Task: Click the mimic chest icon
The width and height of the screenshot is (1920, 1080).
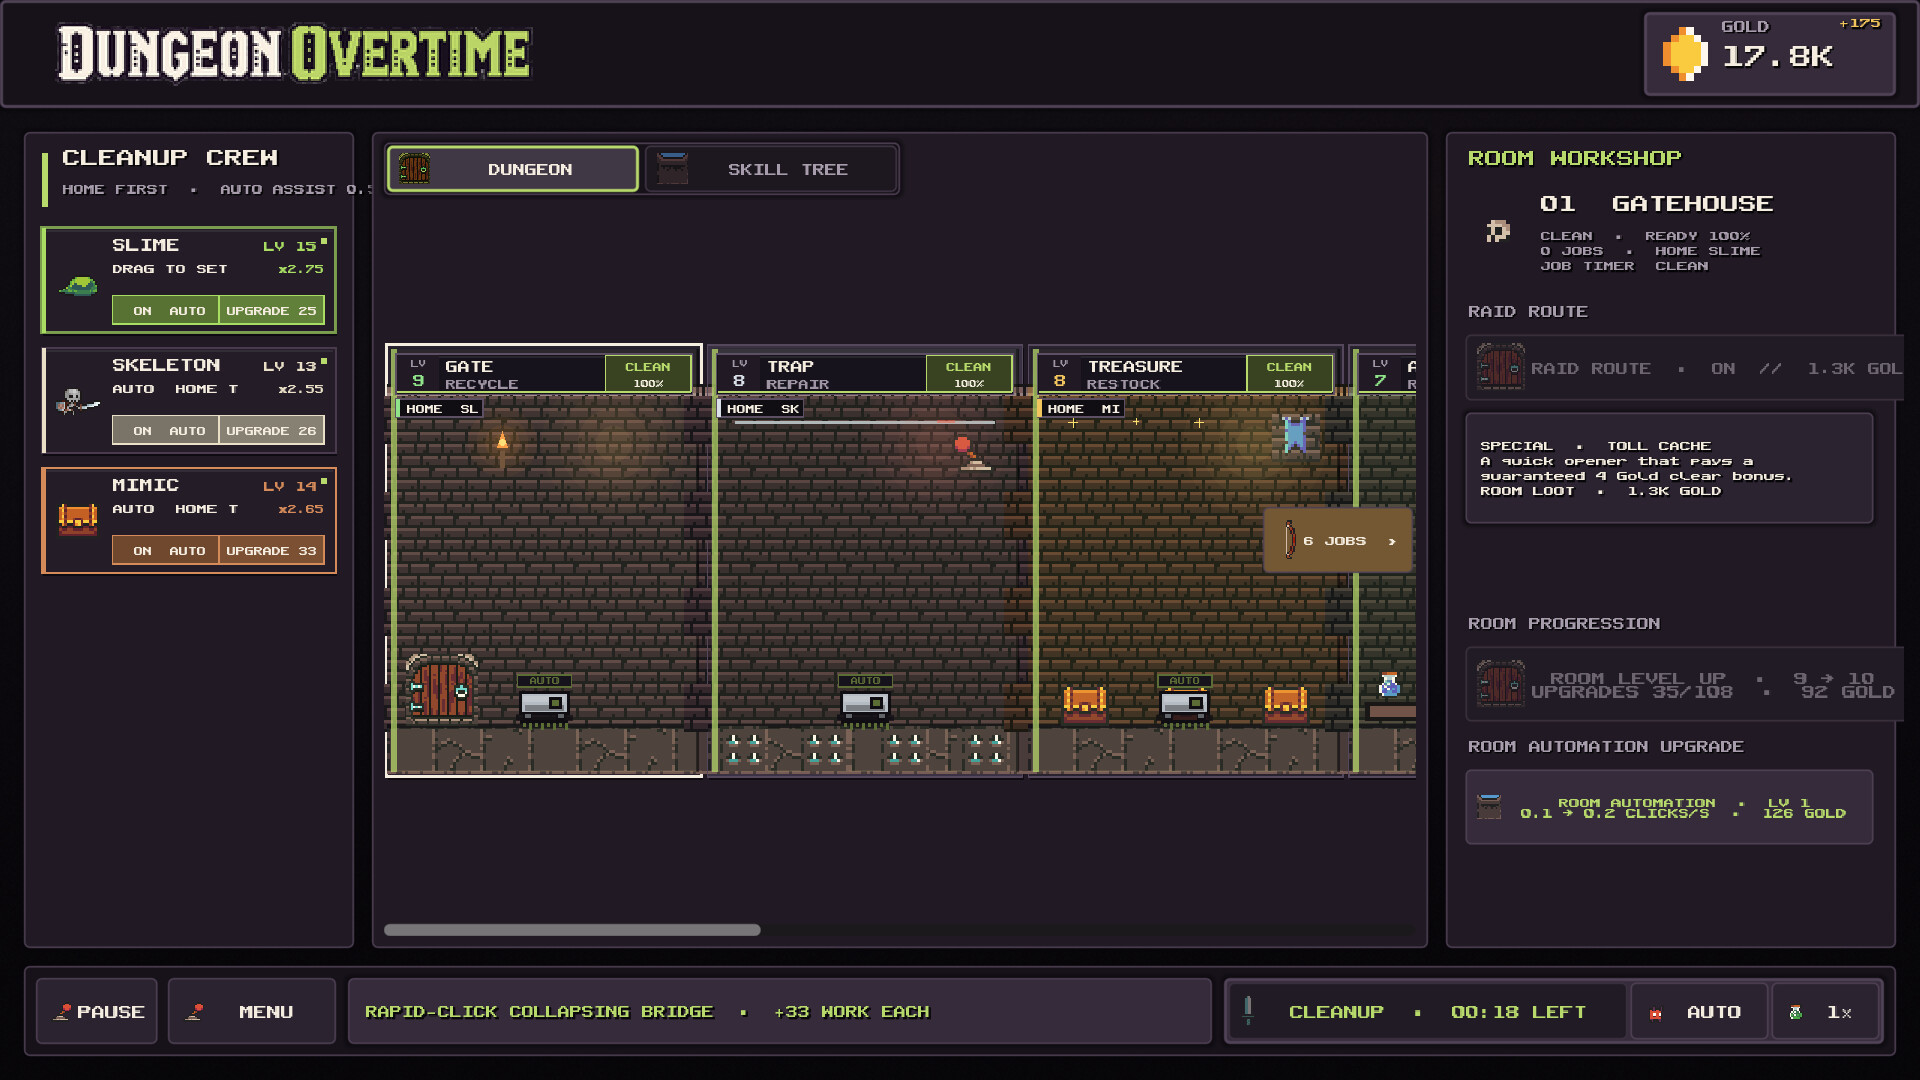Action: click(x=77, y=519)
